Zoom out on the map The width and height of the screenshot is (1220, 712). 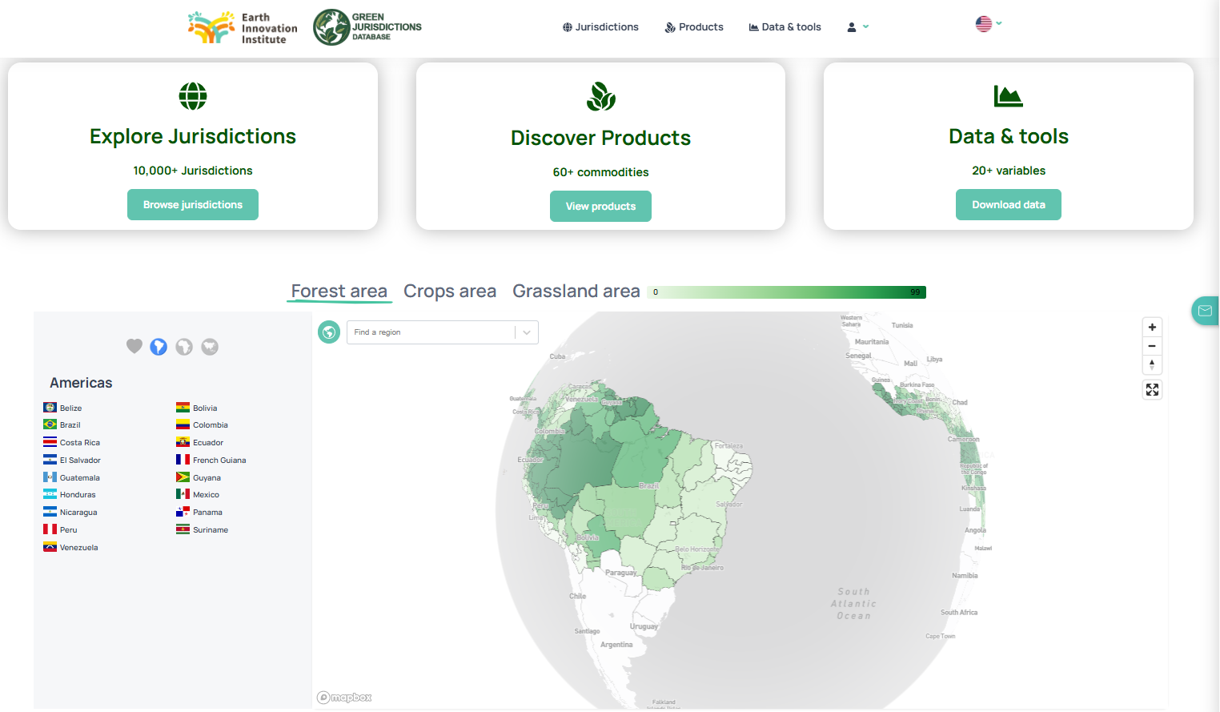tap(1152, 346)
